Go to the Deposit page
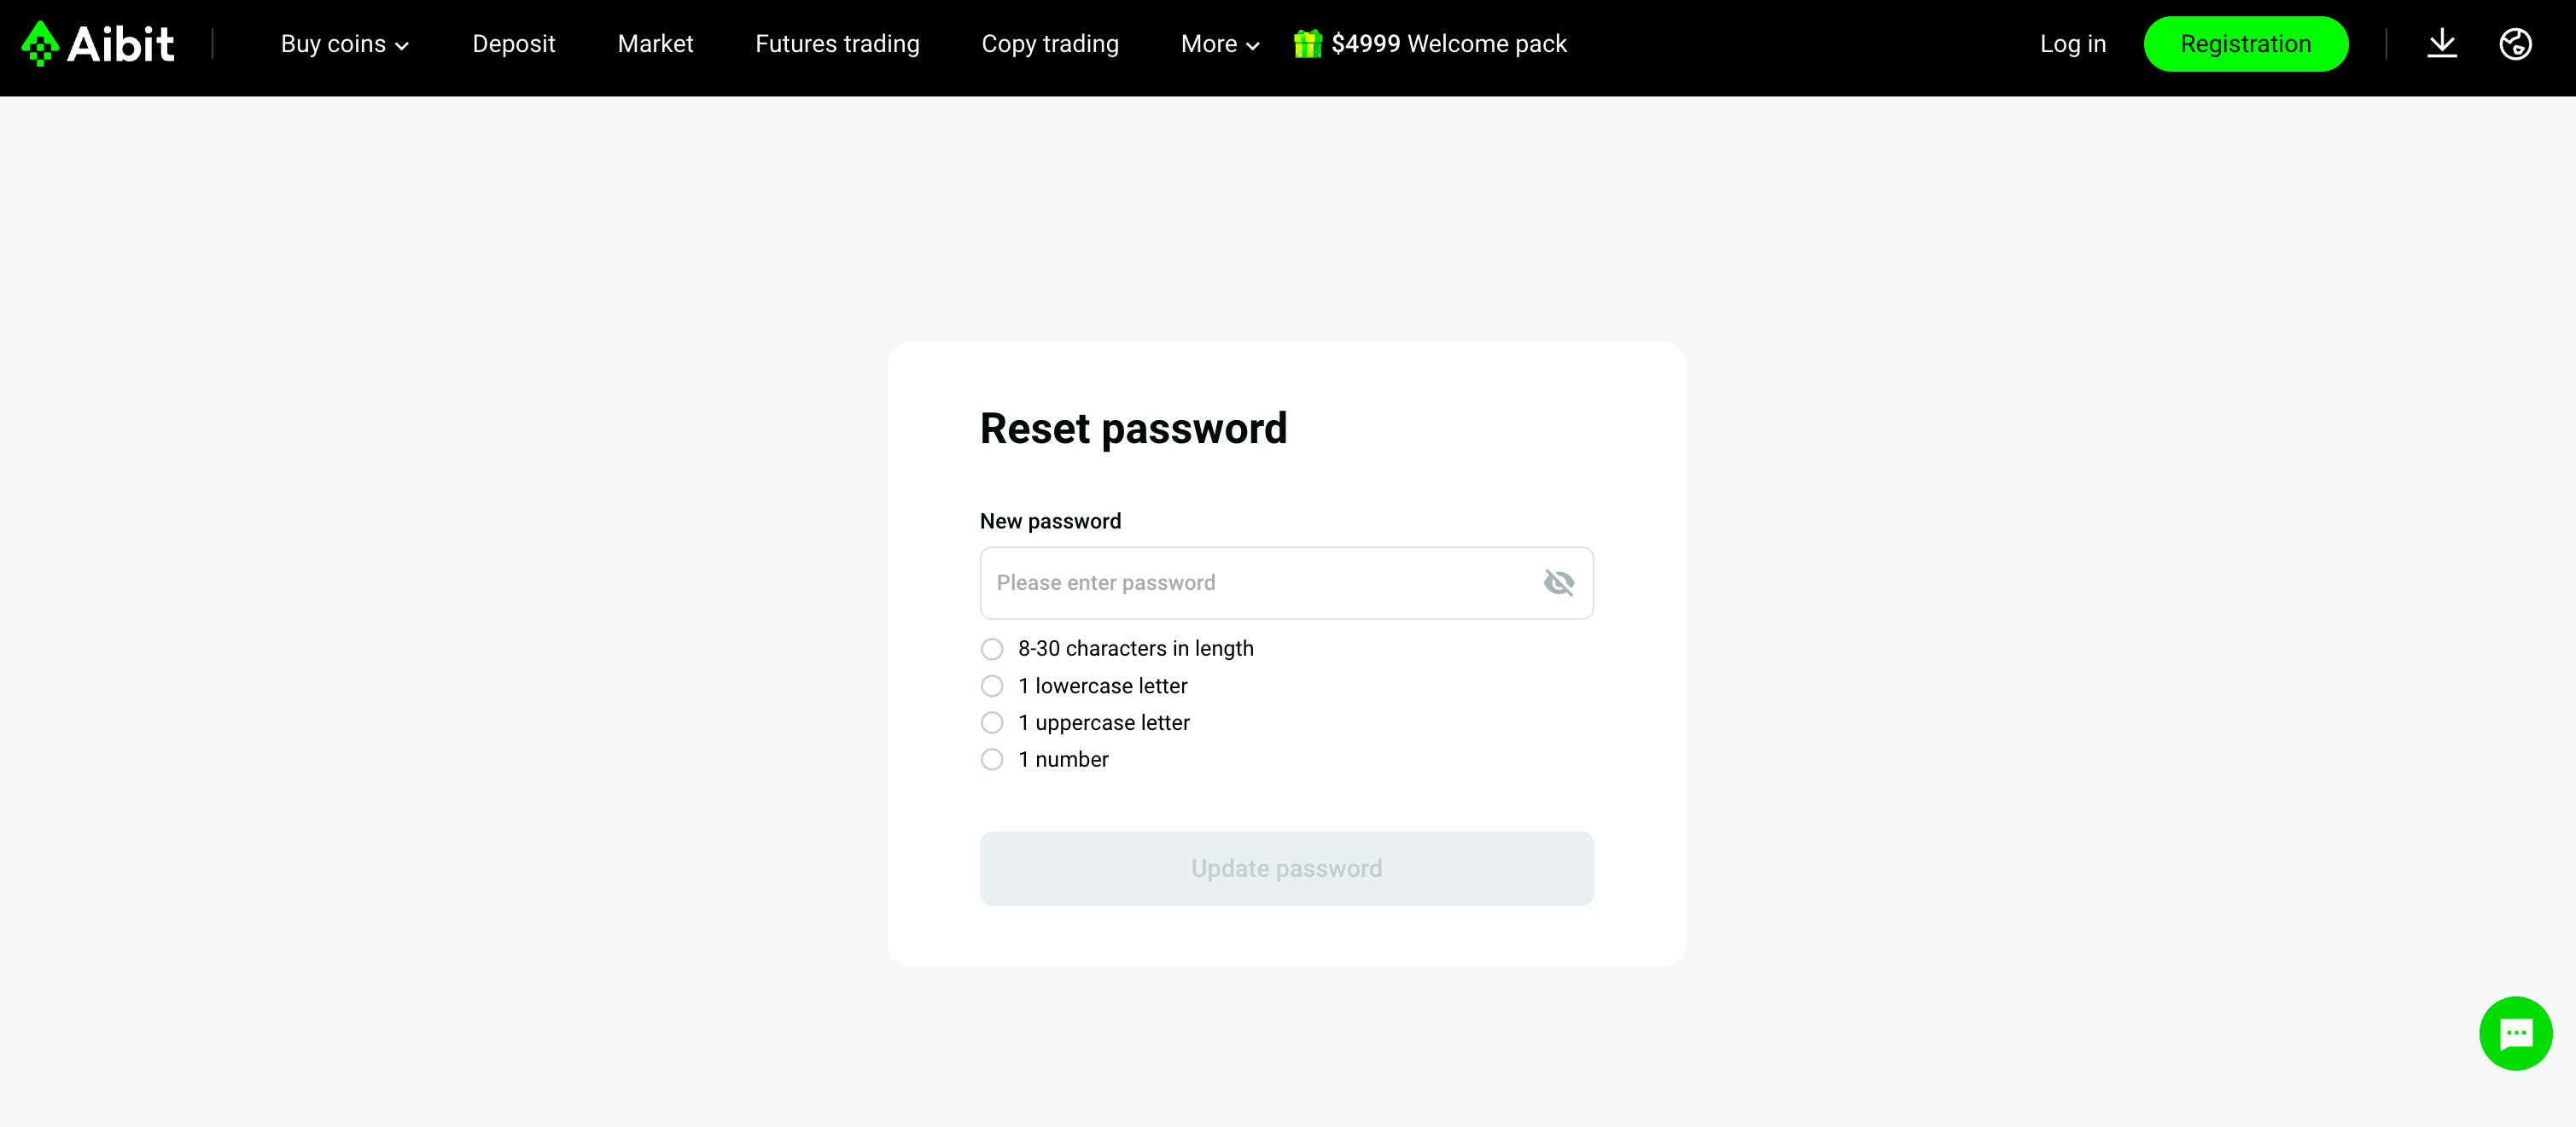 point(513,44)
